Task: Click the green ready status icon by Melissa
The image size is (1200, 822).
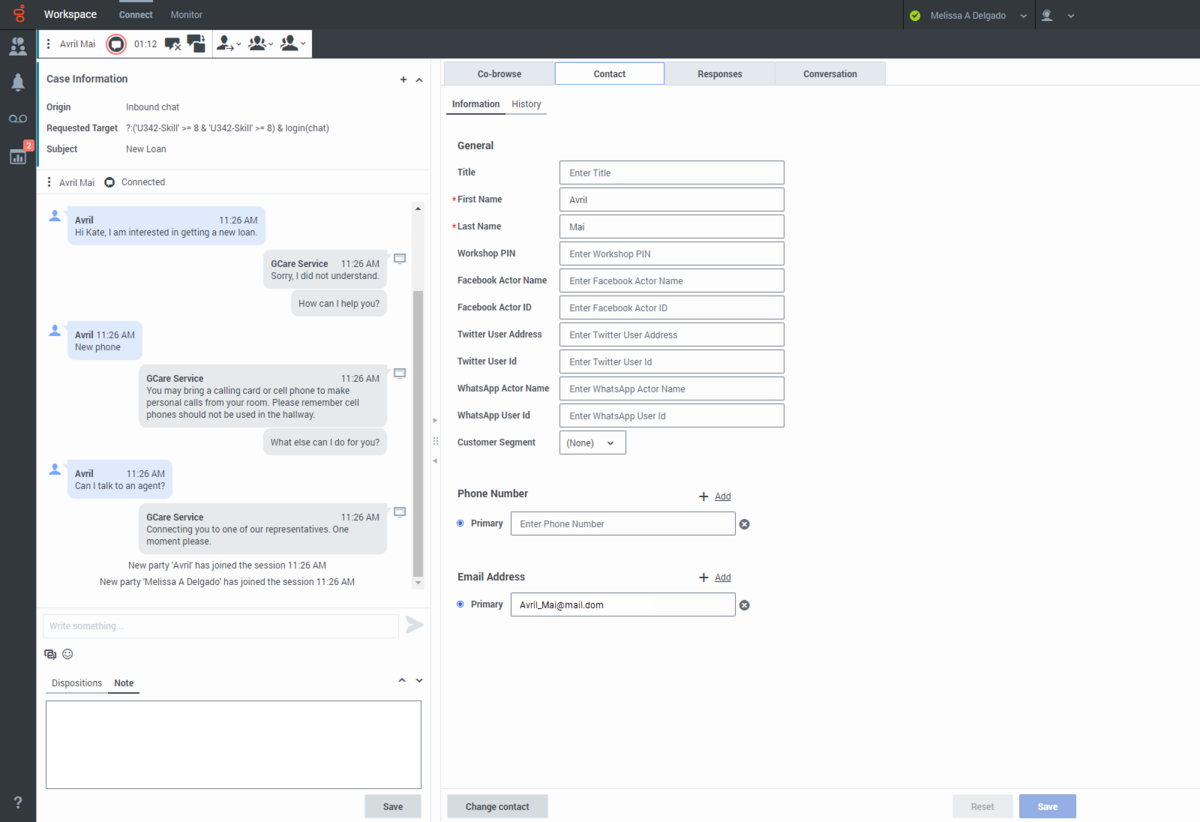Action: 915,16
